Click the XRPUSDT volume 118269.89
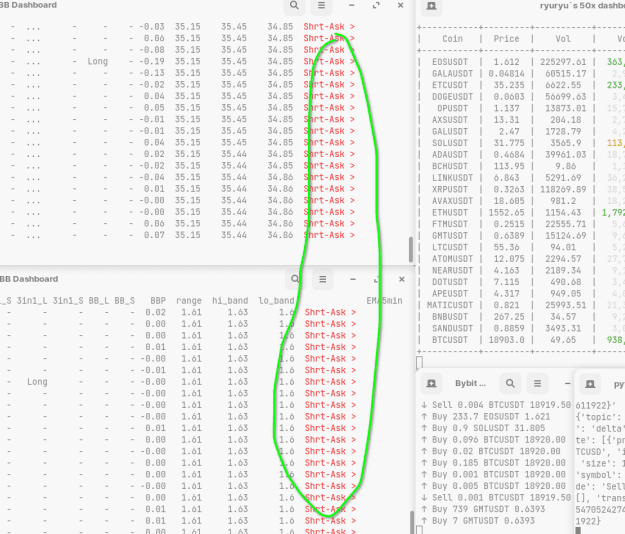Image resolution: width=625 pixels, height=534 pixels. (563, 189)
